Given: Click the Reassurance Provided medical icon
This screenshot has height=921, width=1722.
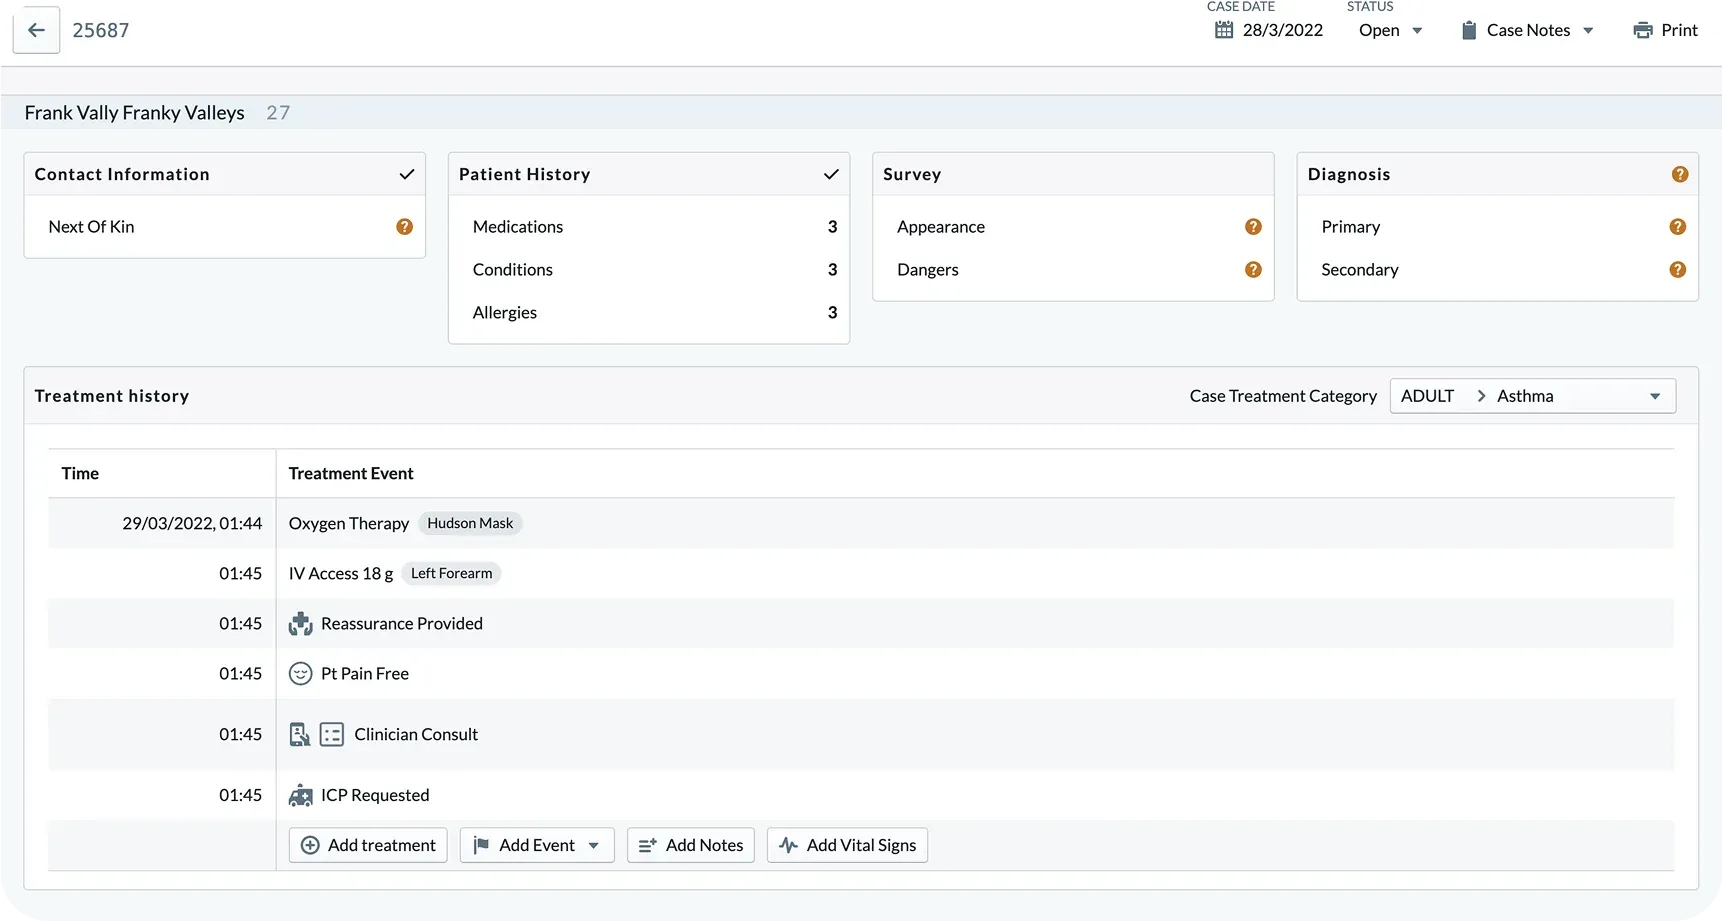Looking at the screenshot, I should 300,624.
